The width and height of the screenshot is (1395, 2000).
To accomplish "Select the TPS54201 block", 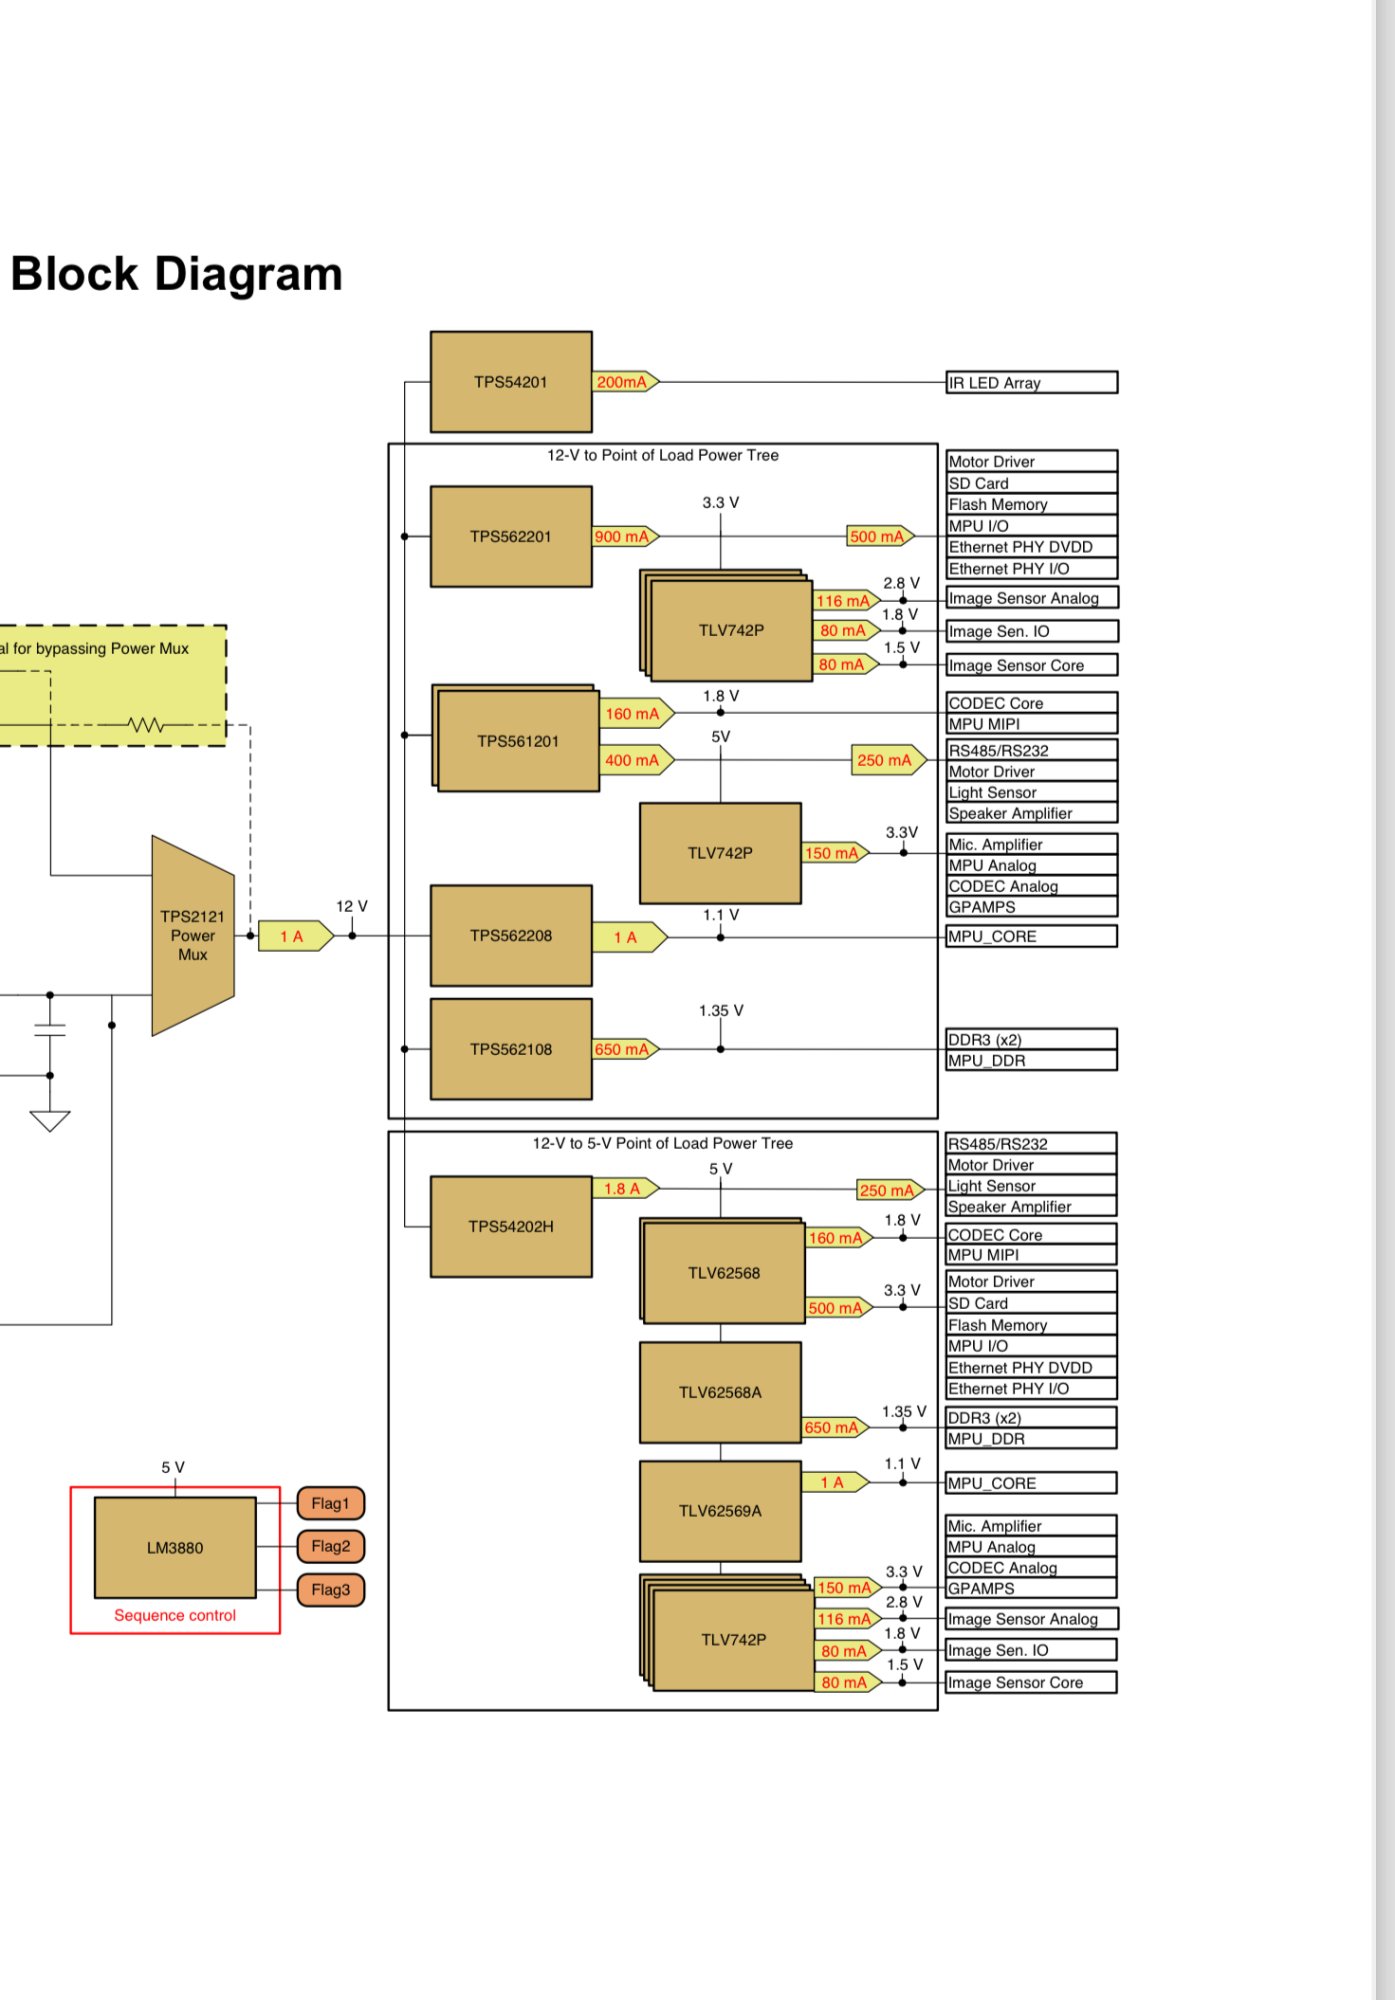I will [511, 382].
